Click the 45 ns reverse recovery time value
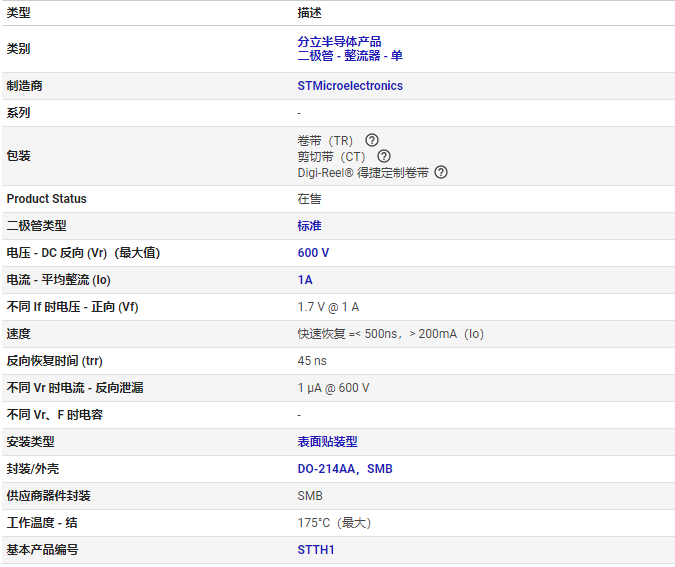Image resolution: width=675 pixels, height=567 pixels. pyautogui.click(x=312, y=360)
